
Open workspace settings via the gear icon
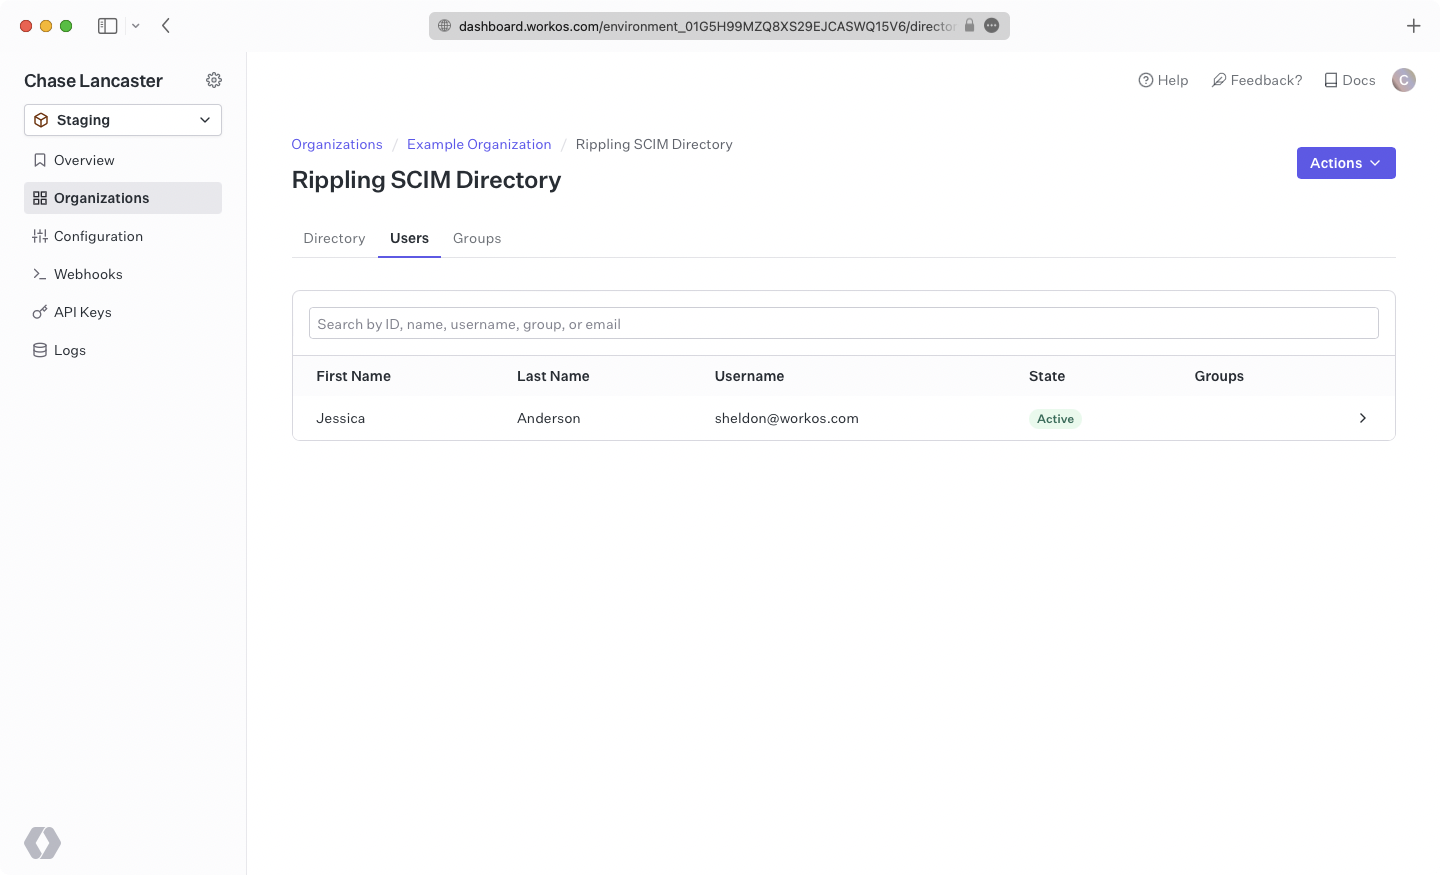[214, 80]
